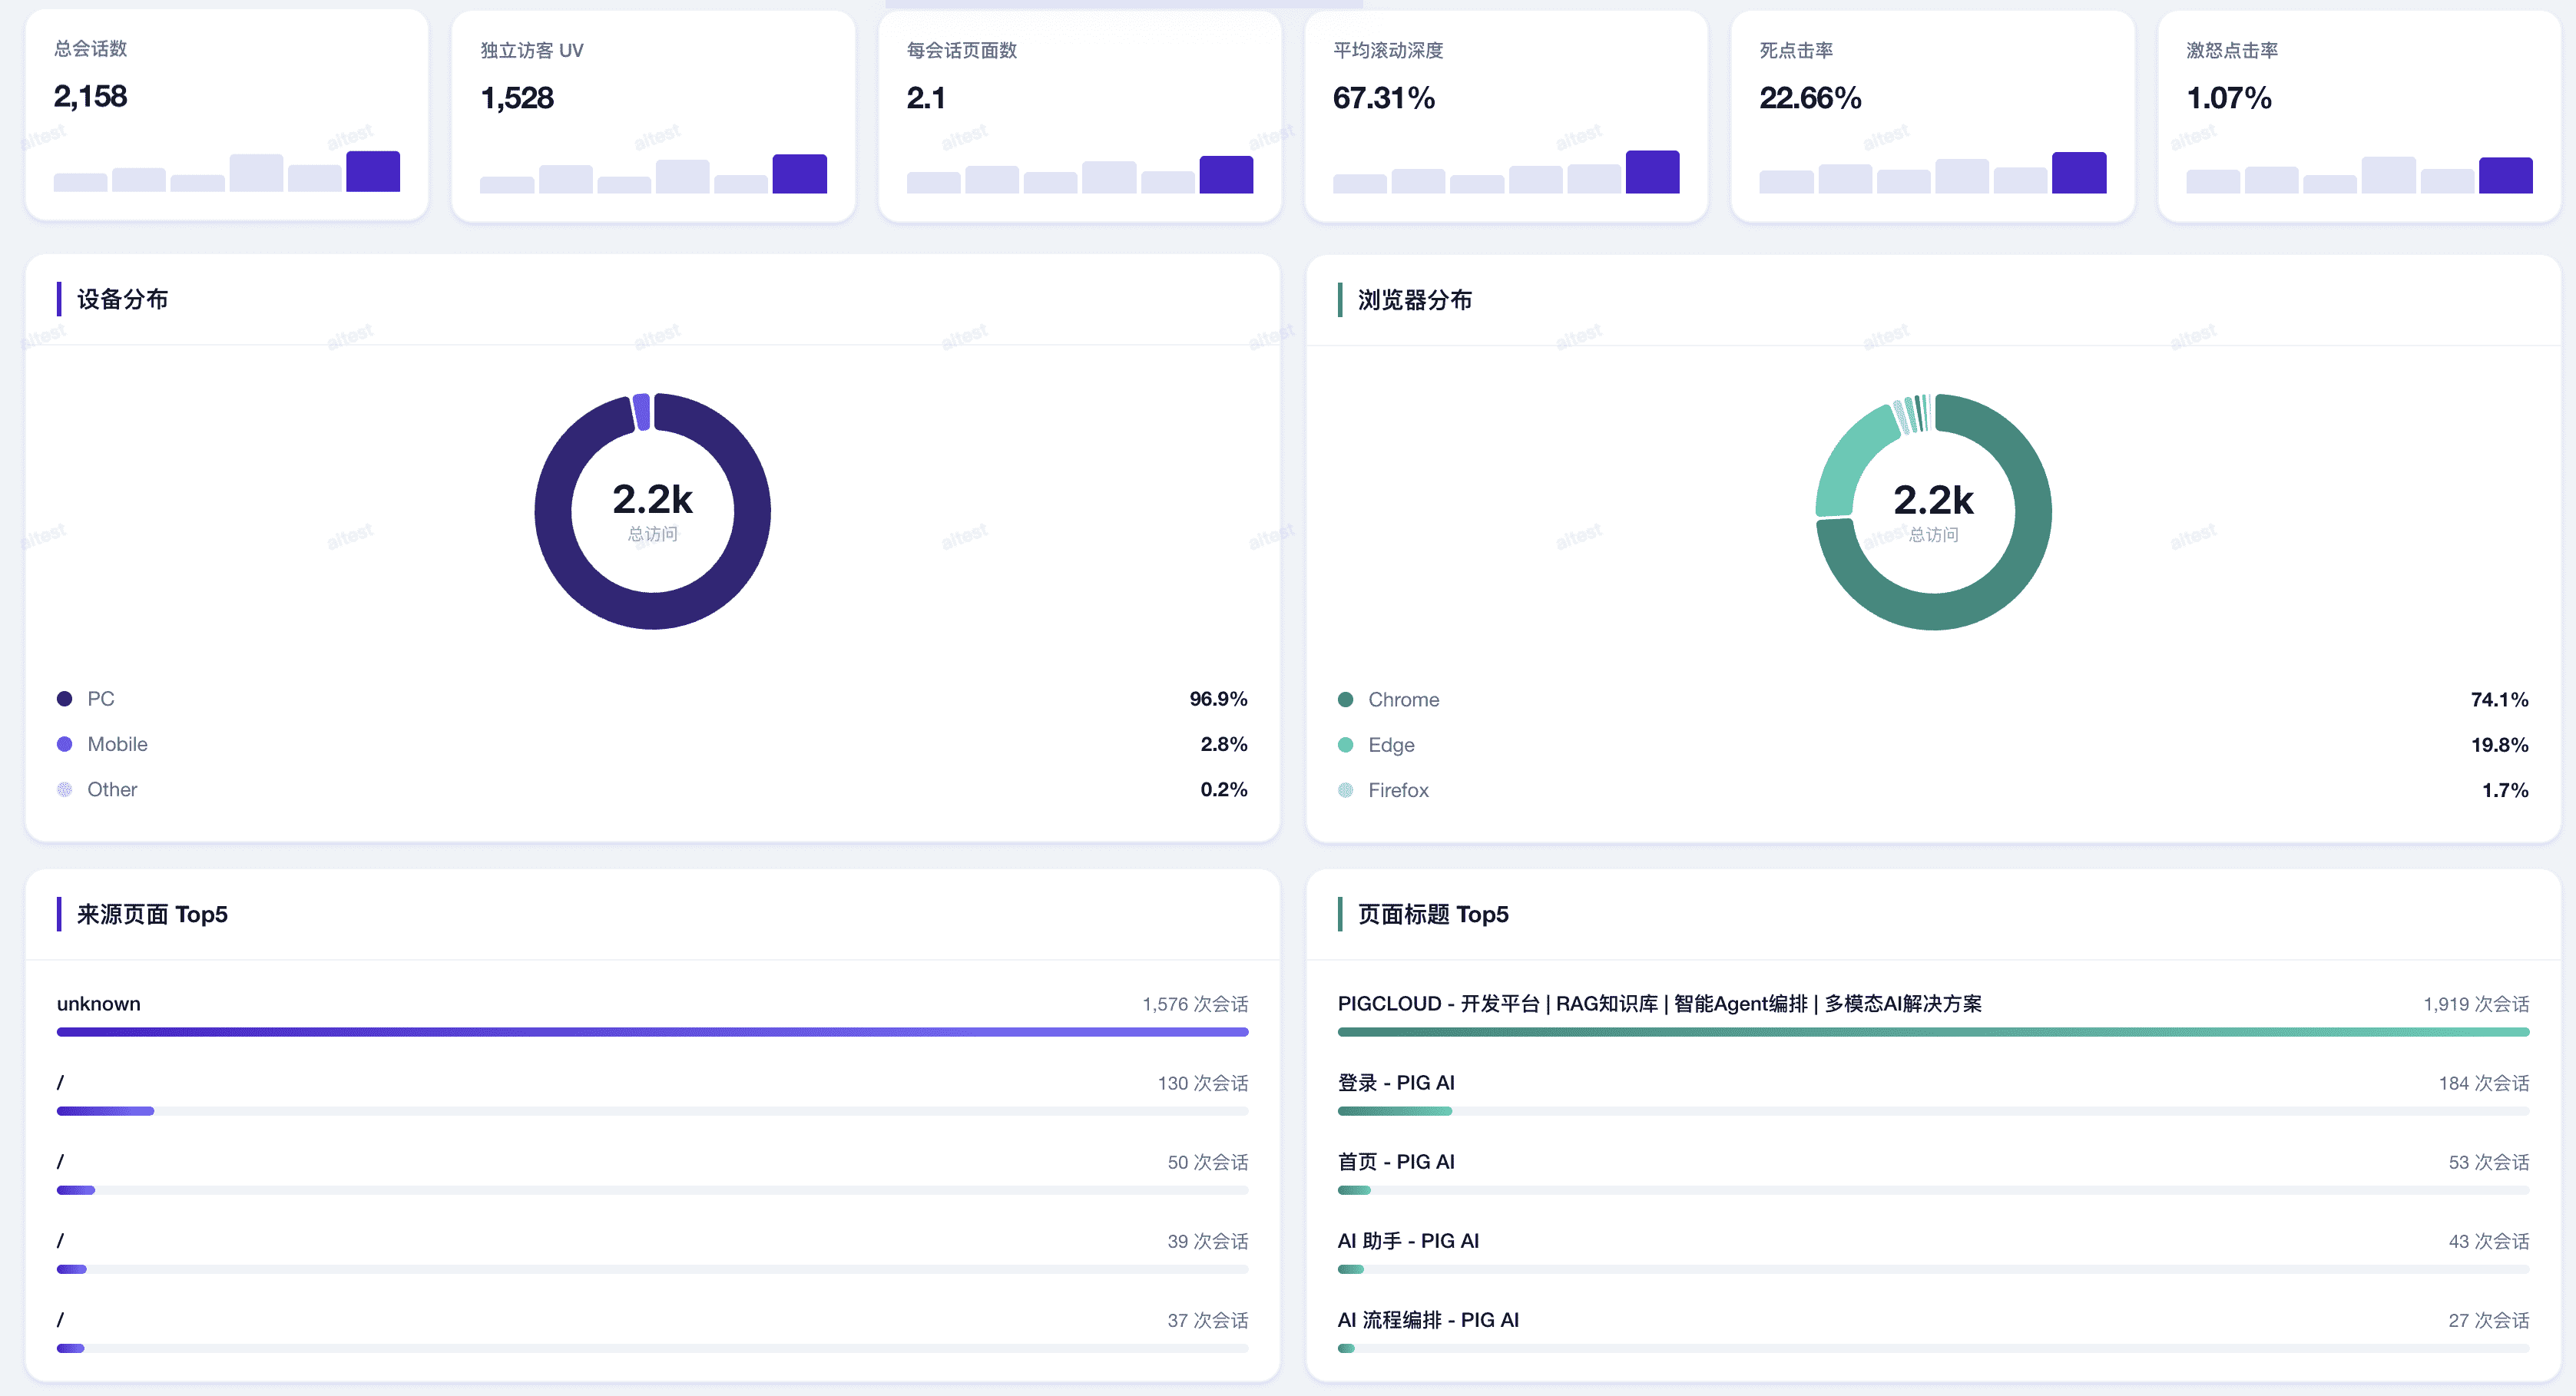Select the AI 助手 - PIG AI row
This screenshot has height=1396, width=2576.
(1408, 1240)
